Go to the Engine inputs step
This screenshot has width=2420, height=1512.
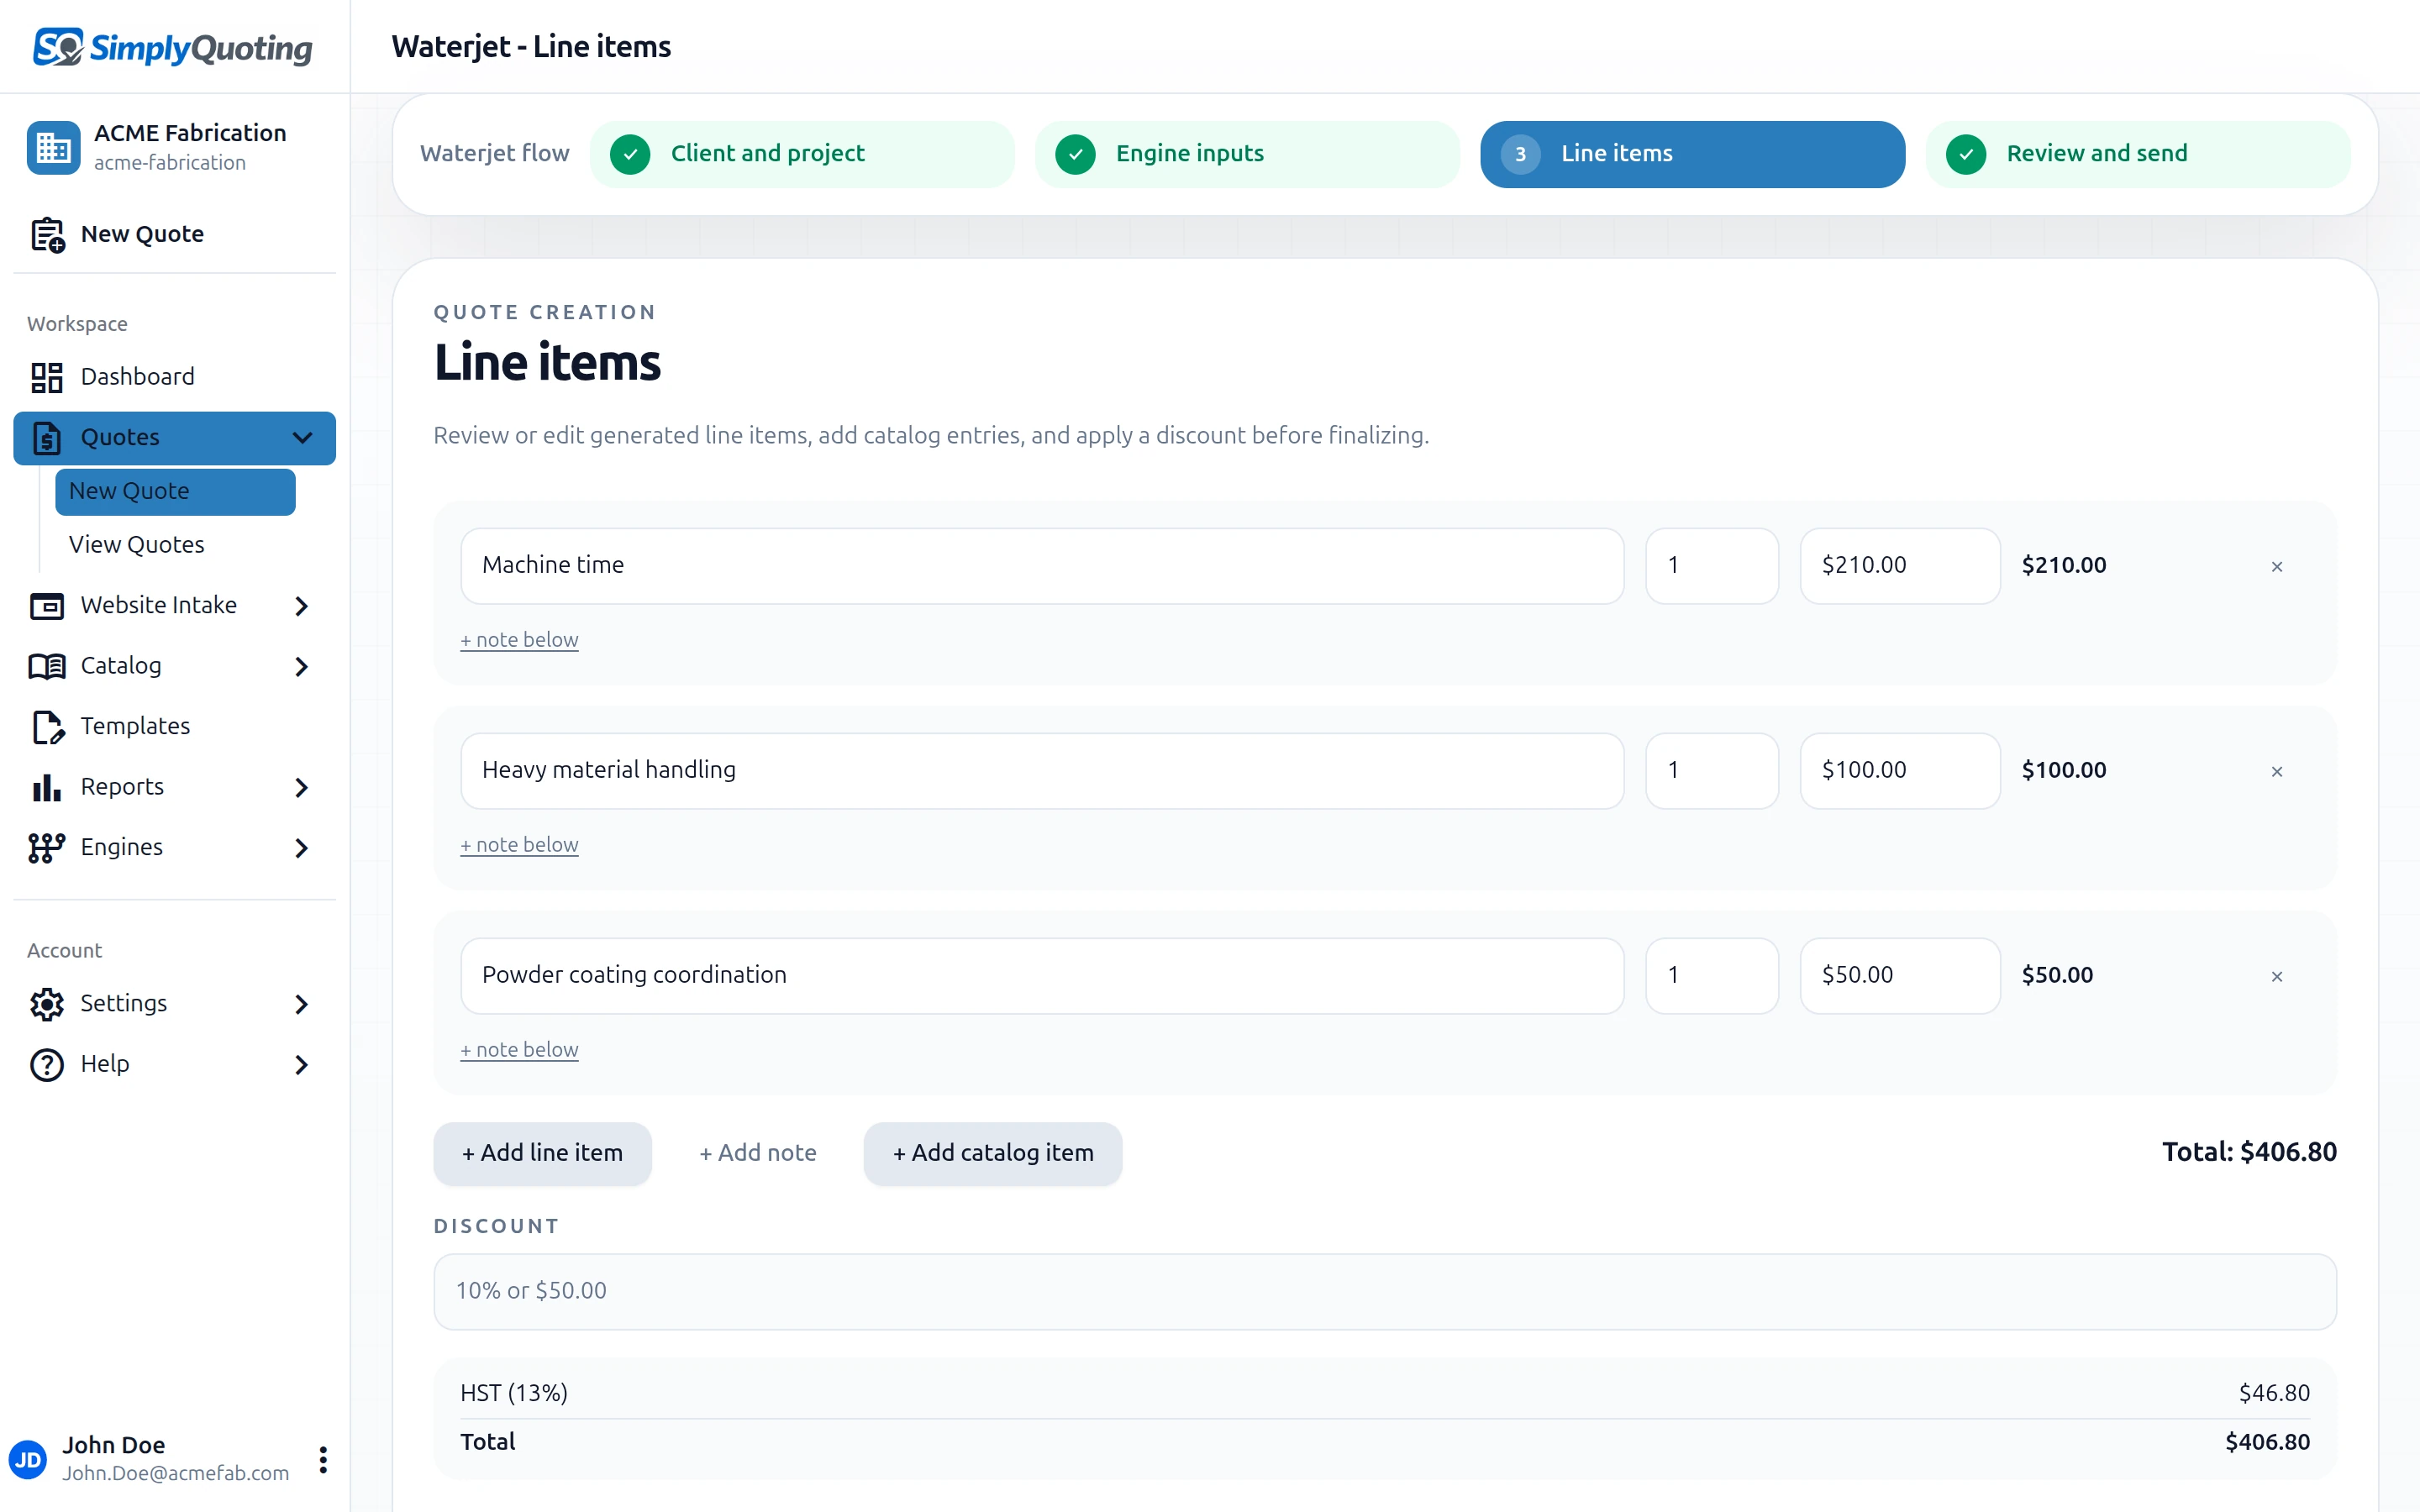click(1247, 154)
